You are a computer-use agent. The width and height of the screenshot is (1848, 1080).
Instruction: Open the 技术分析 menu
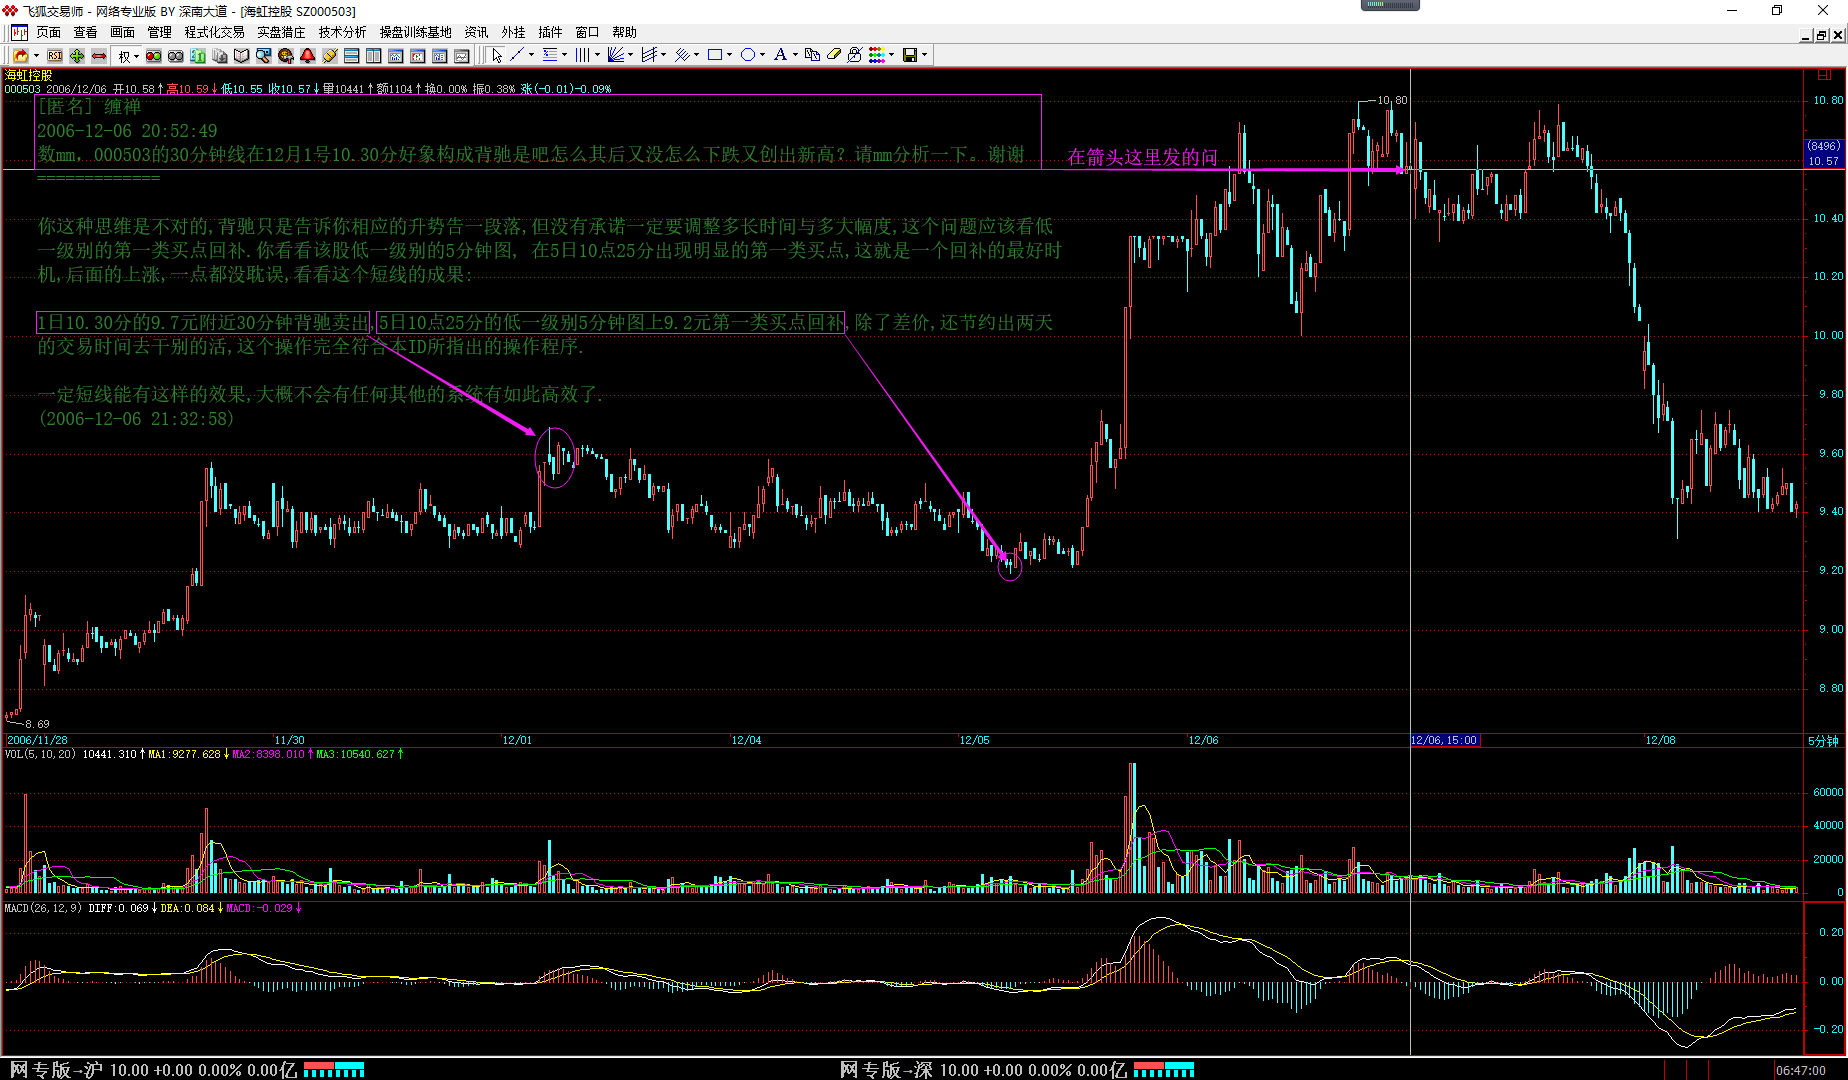[x=342, y=32]
